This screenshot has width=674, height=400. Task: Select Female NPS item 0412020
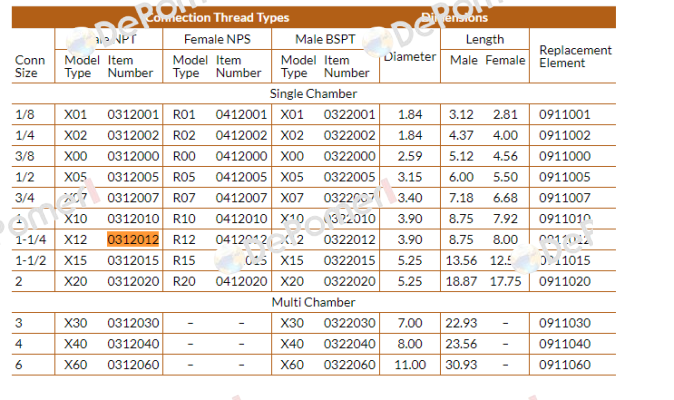pyautogui.click(x=242, y=281)
